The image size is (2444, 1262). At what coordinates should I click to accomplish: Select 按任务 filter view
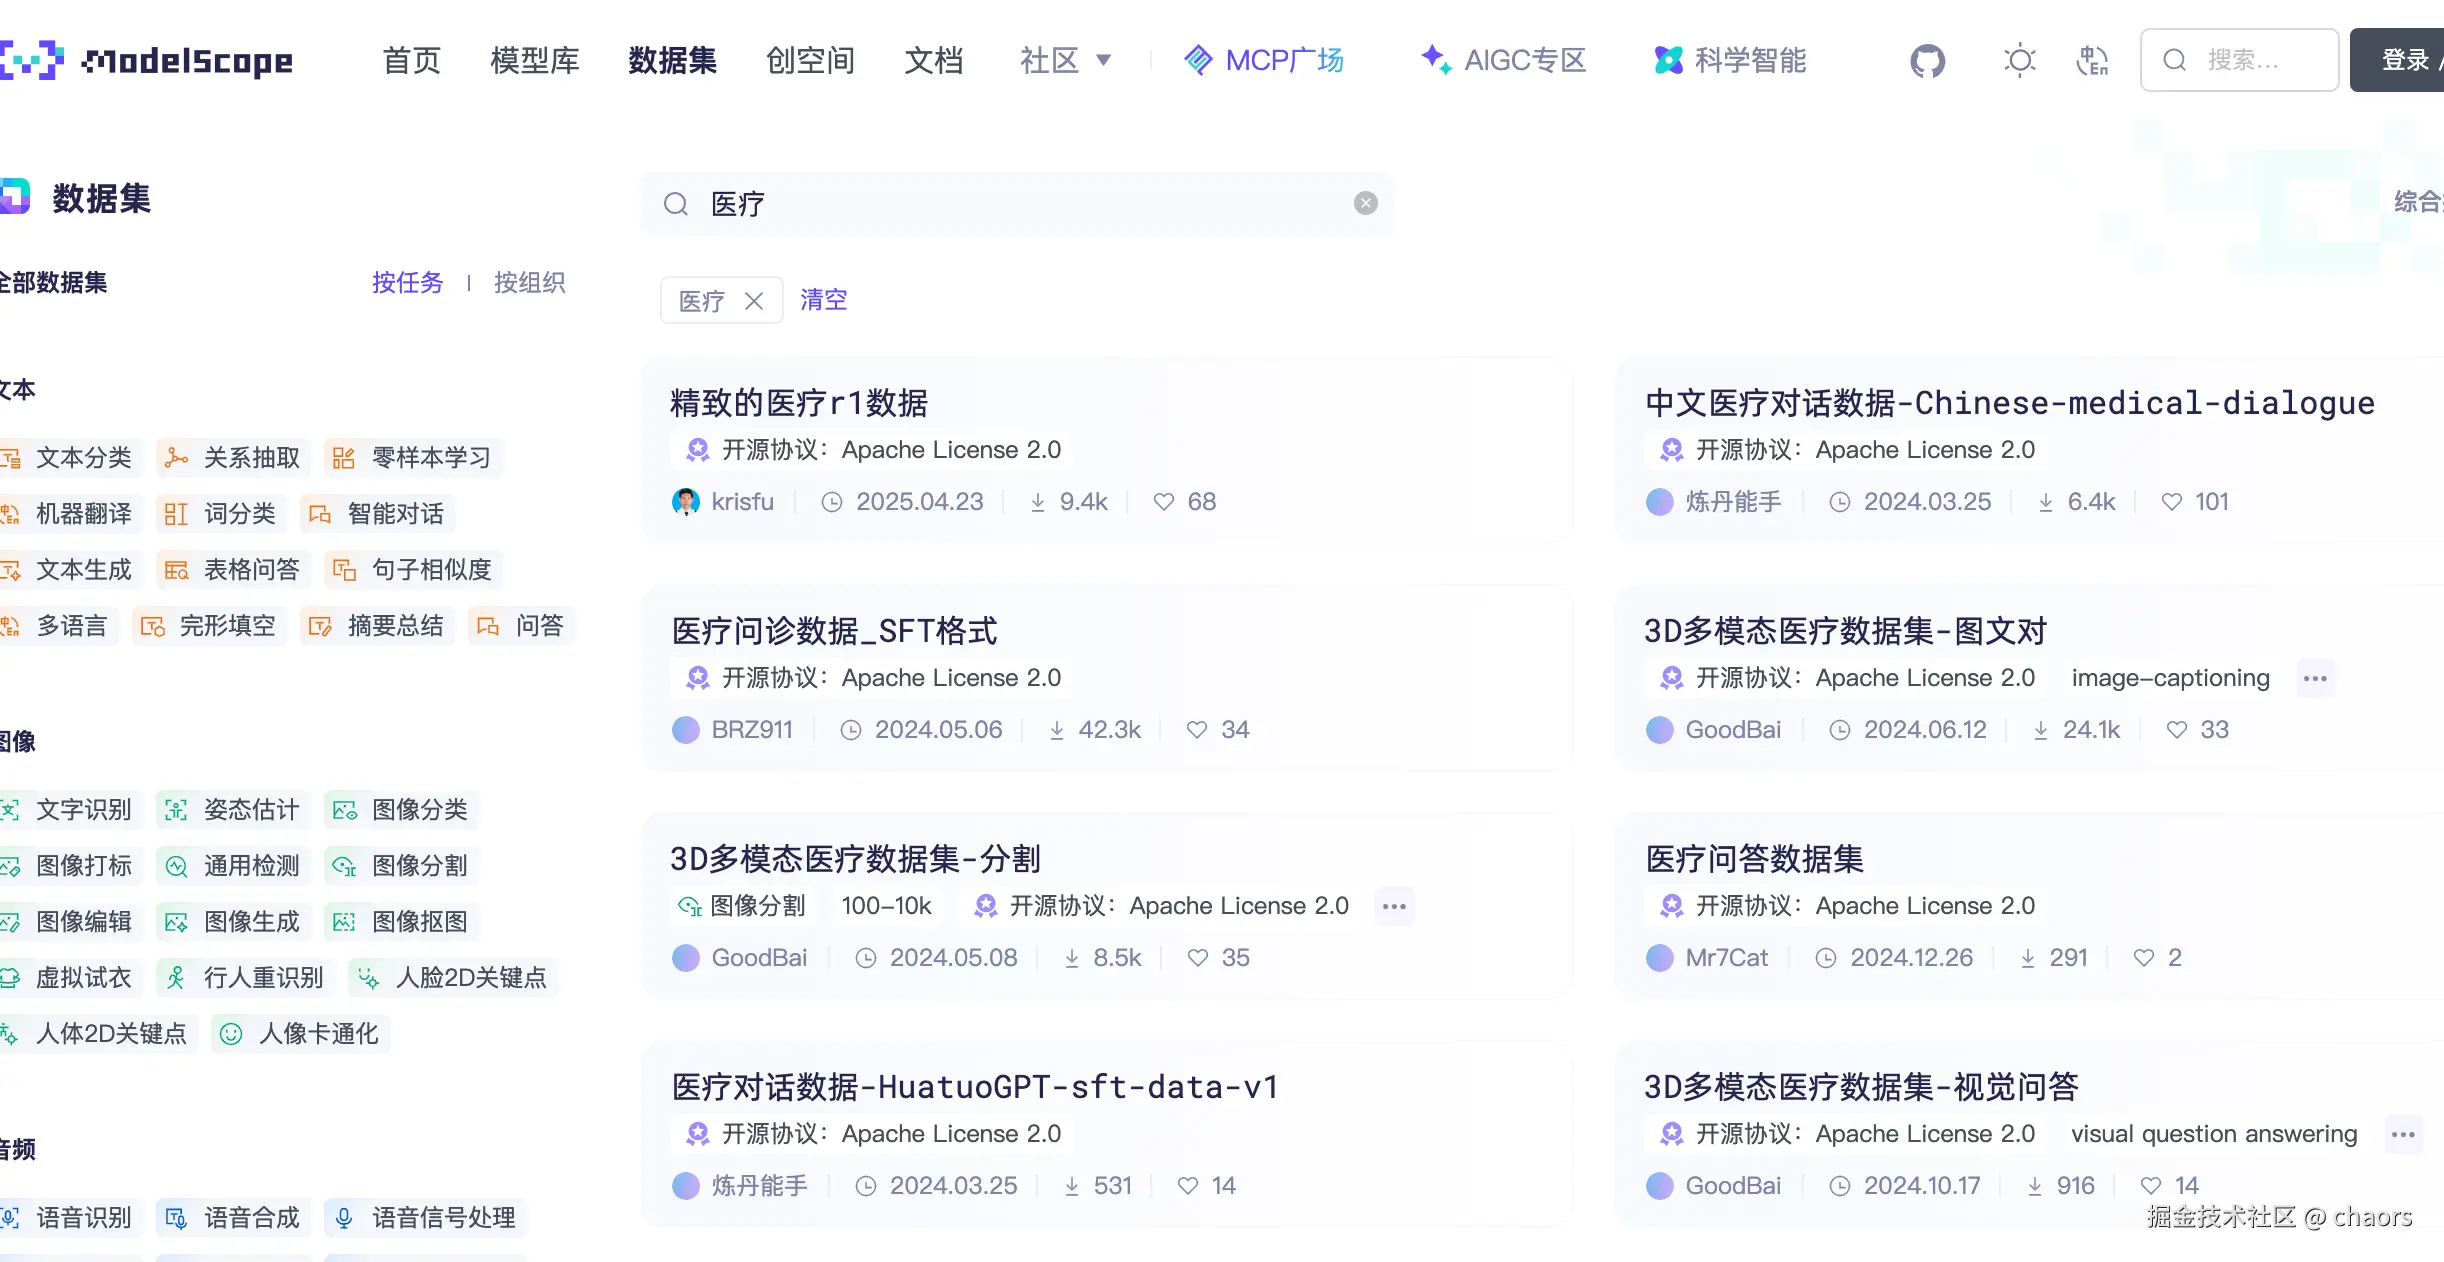(407, 283)
